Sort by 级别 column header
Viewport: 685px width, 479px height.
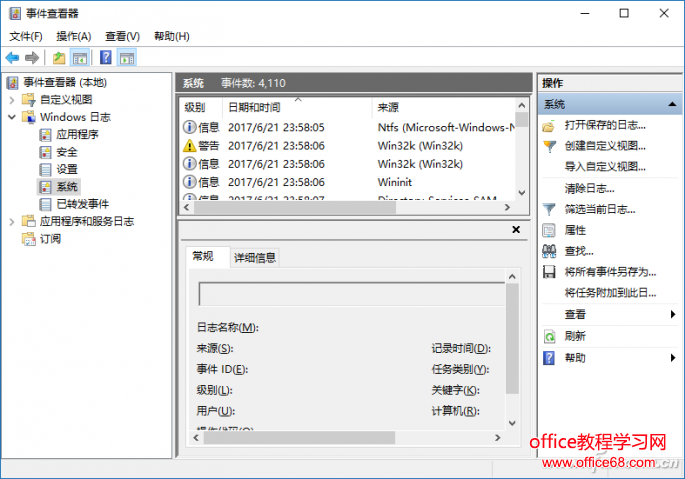pos(201,107)
